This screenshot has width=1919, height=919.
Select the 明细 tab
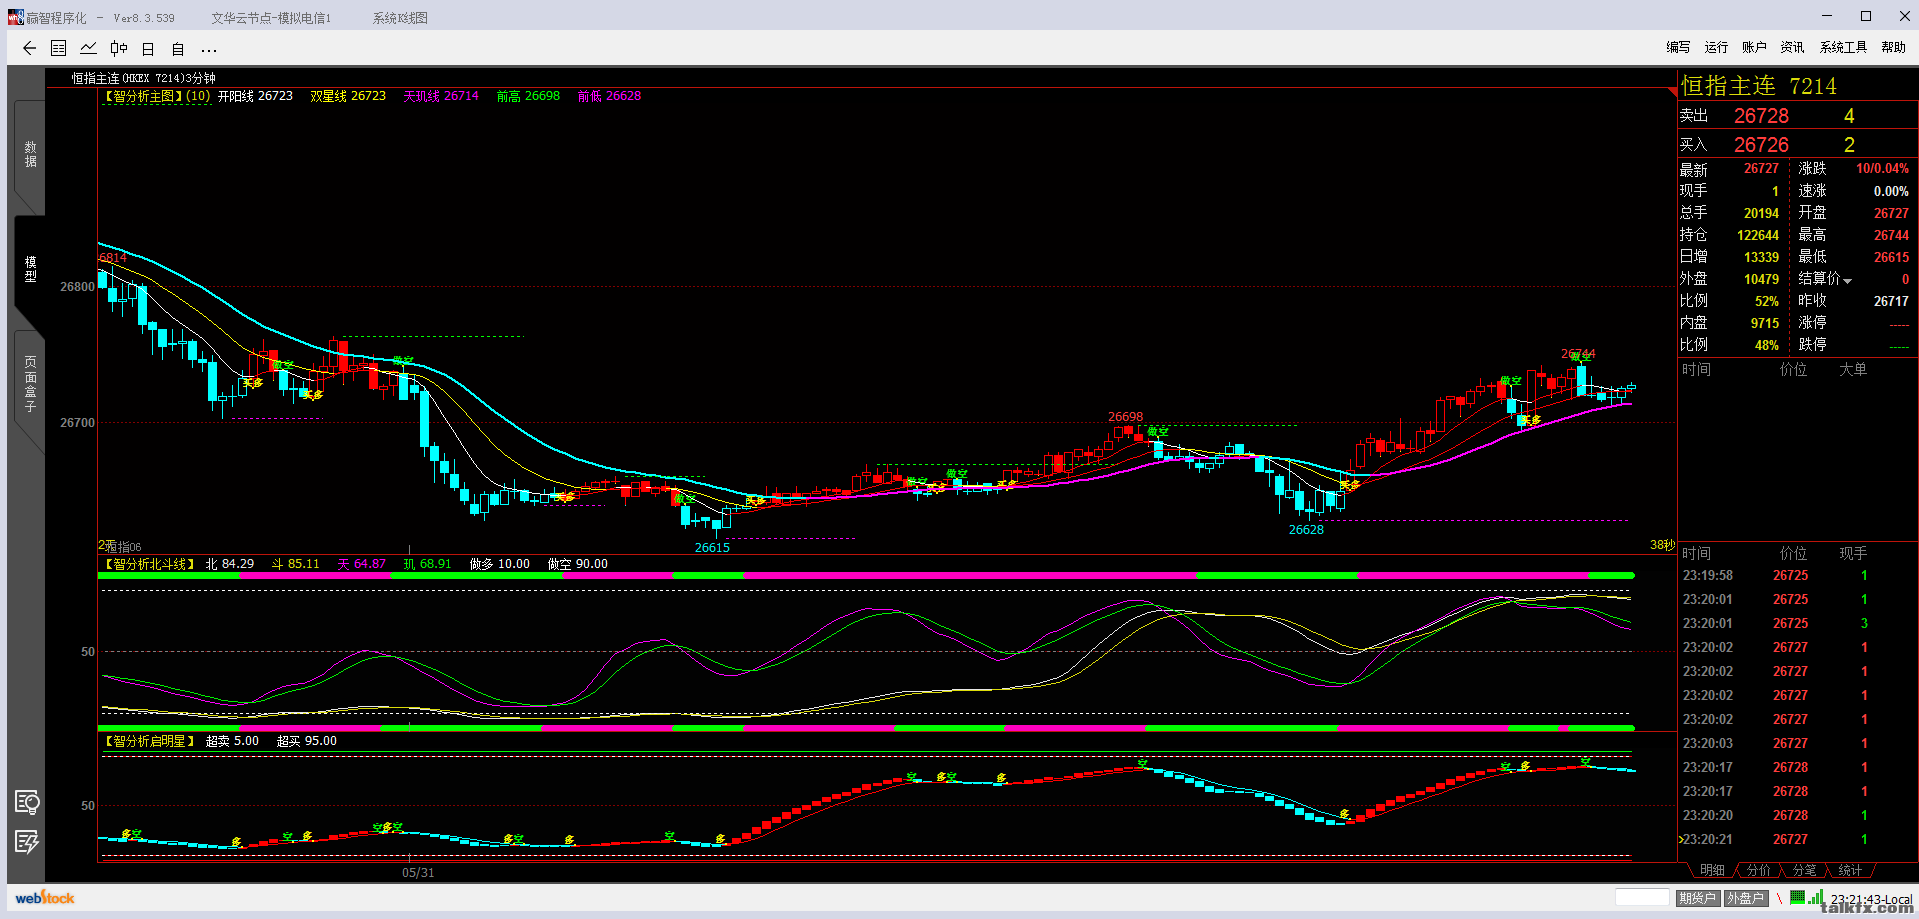click(1712, 870)
